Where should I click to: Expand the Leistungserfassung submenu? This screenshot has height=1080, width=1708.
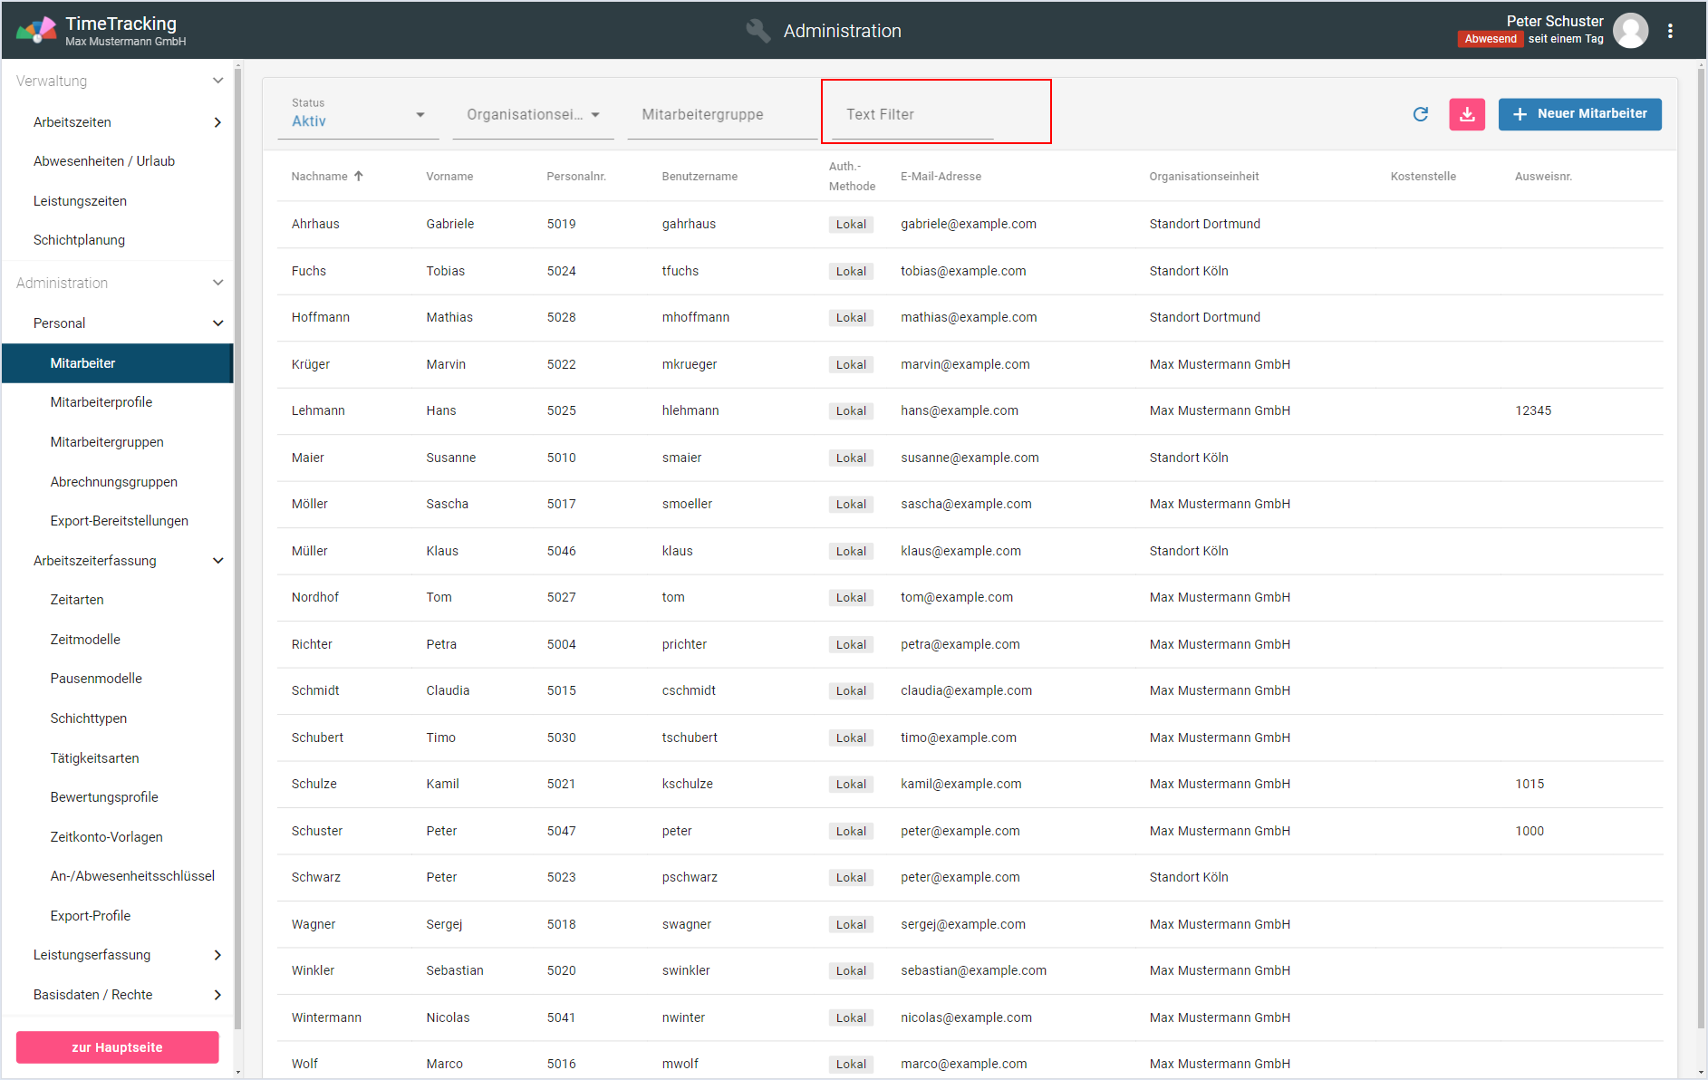pyautogui.click(x=217, y=955)
